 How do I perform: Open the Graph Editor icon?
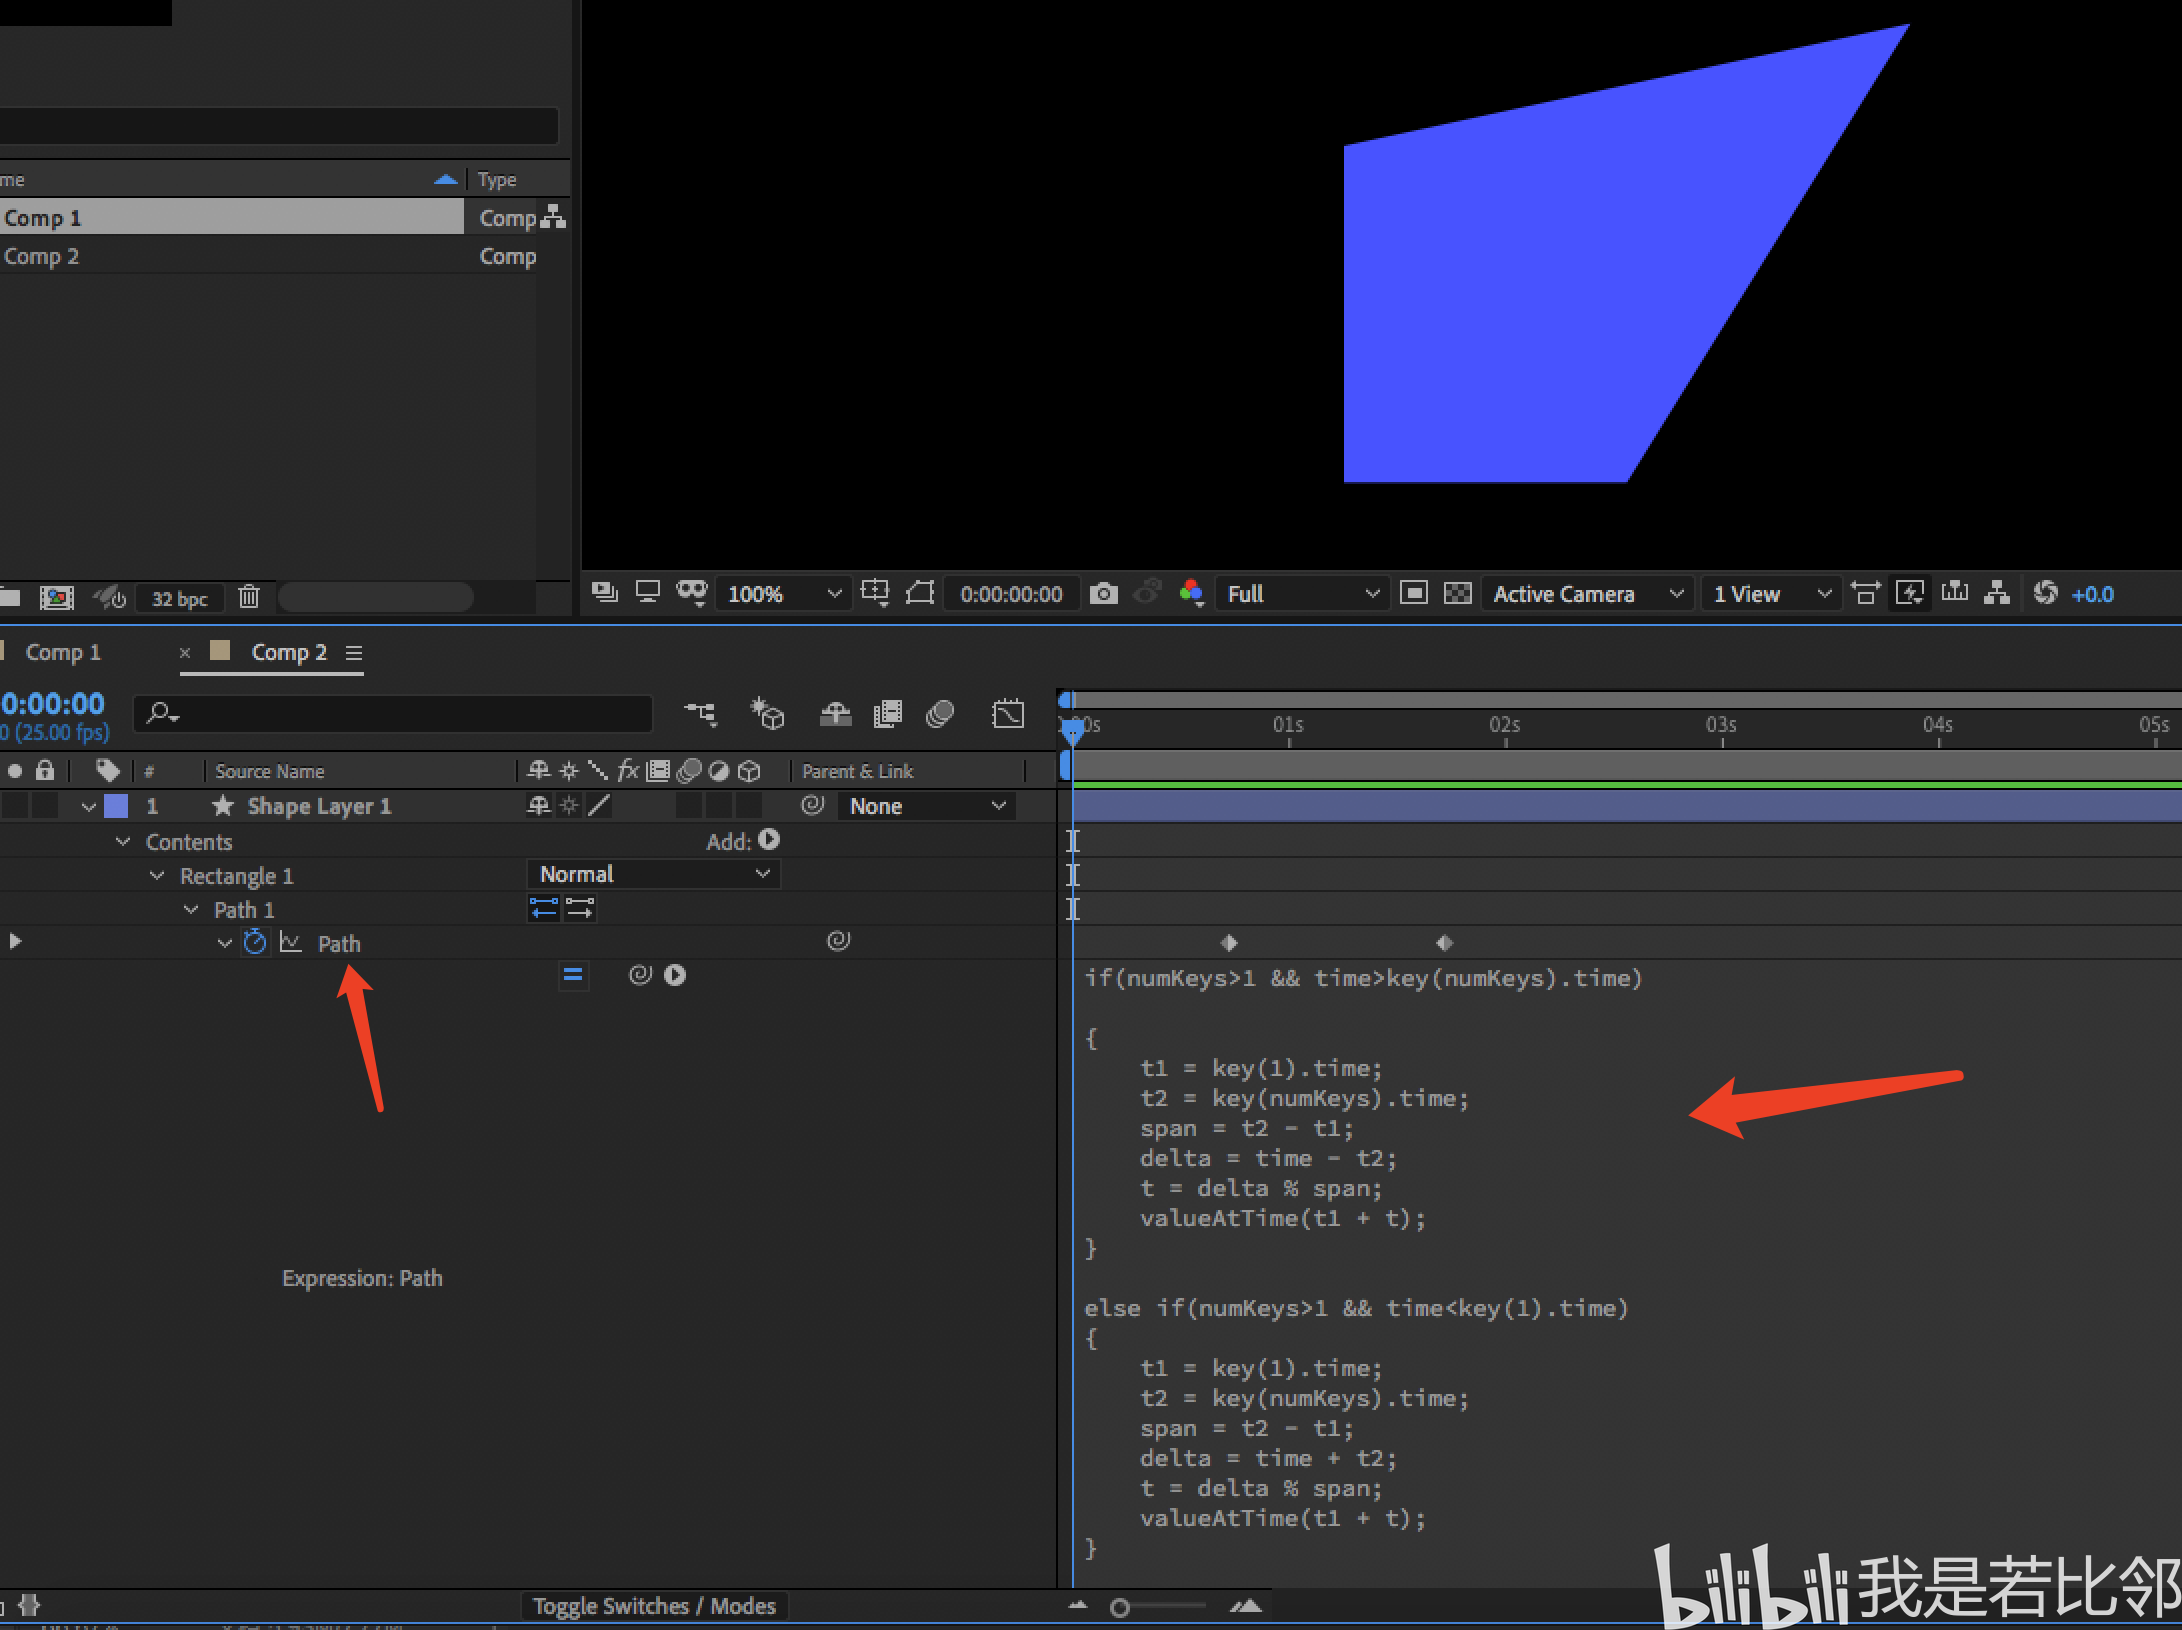[x=1008, y=714]
